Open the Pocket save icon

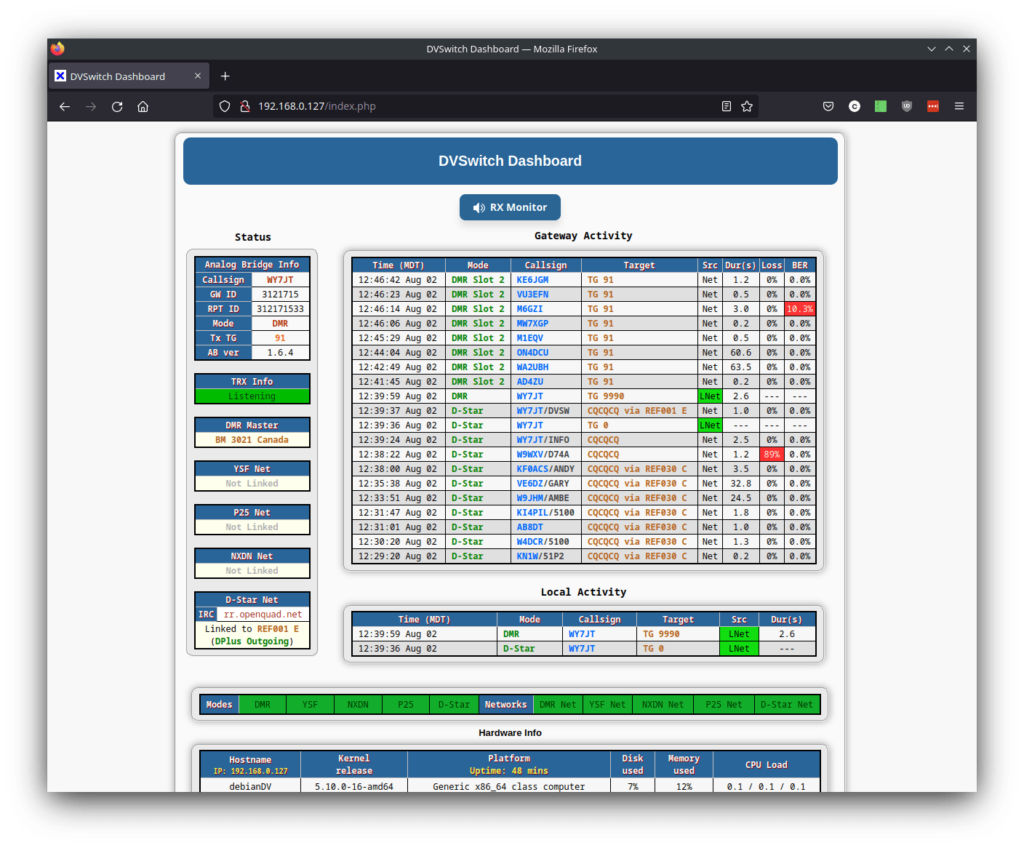[x=828, y=106]
